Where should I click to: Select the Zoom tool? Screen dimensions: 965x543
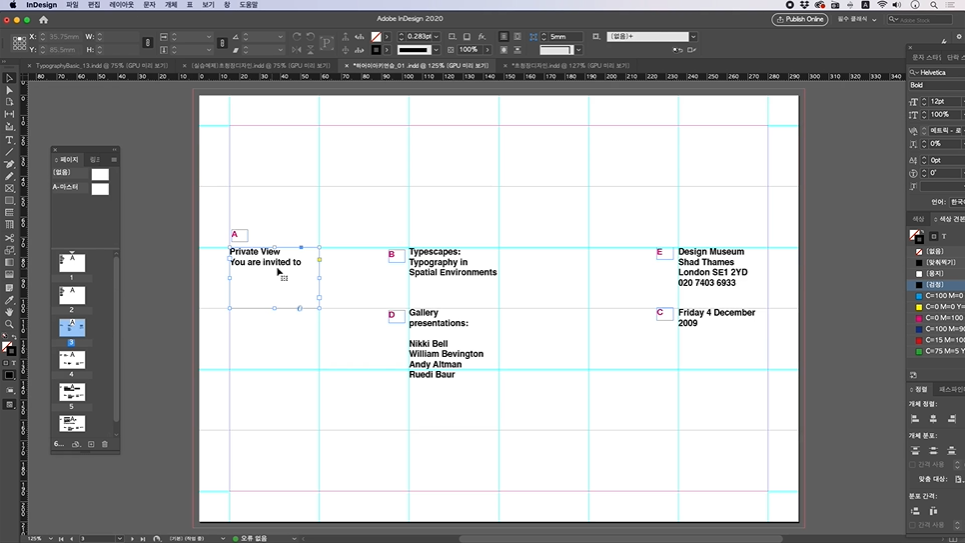[x=9, y=324]
